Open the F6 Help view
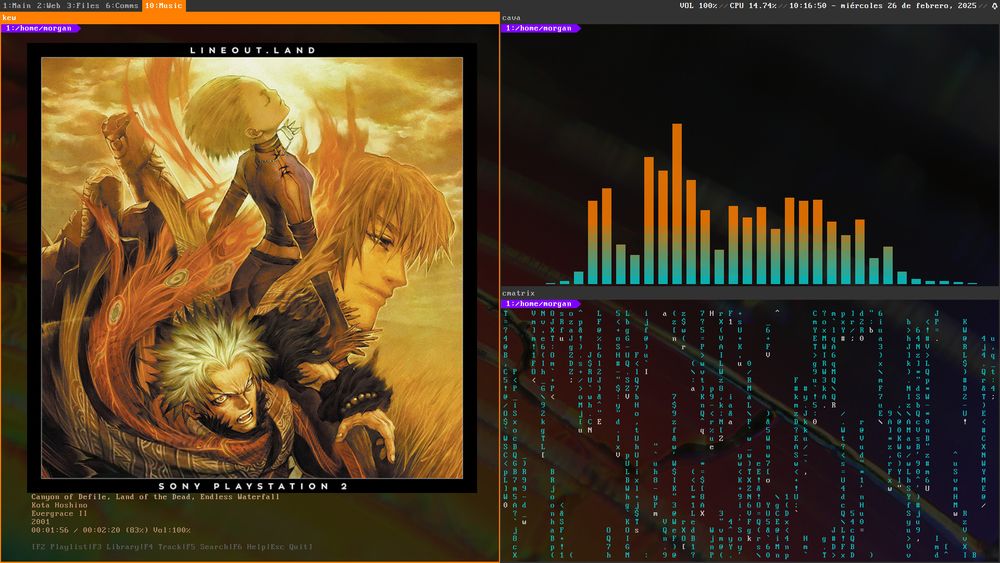 click(249, 547)
